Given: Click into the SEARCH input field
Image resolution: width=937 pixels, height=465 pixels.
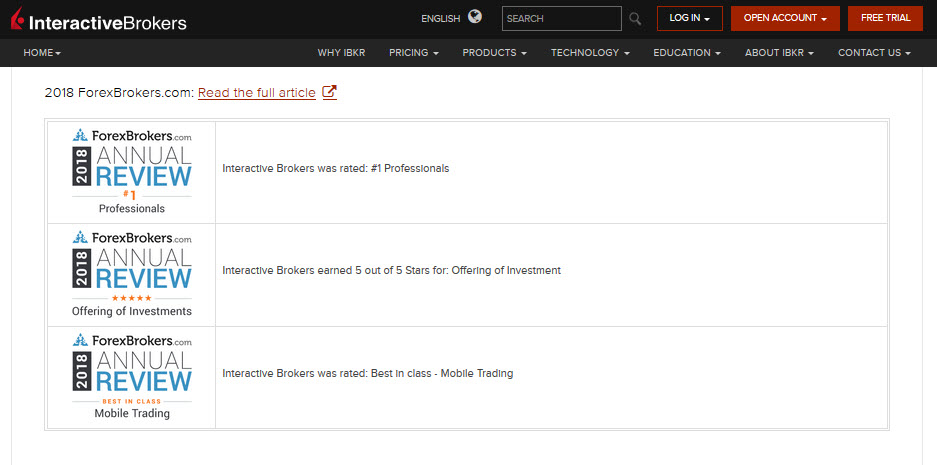Looking at the screenshot, I should [560, 19].
